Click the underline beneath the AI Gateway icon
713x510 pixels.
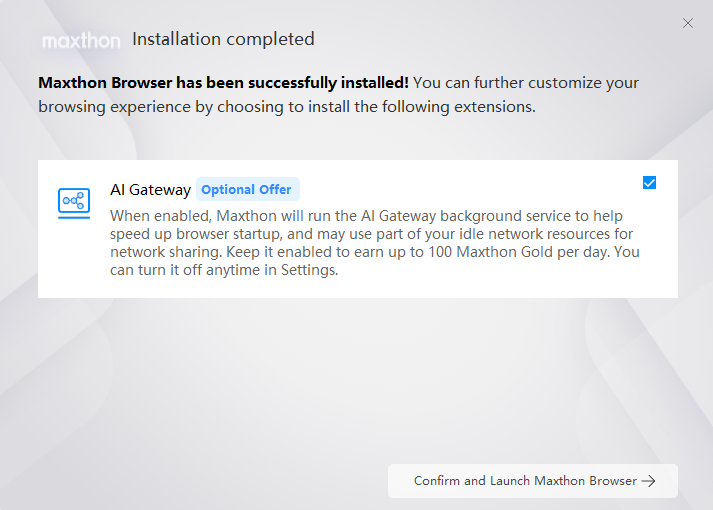tap(74, 218)
